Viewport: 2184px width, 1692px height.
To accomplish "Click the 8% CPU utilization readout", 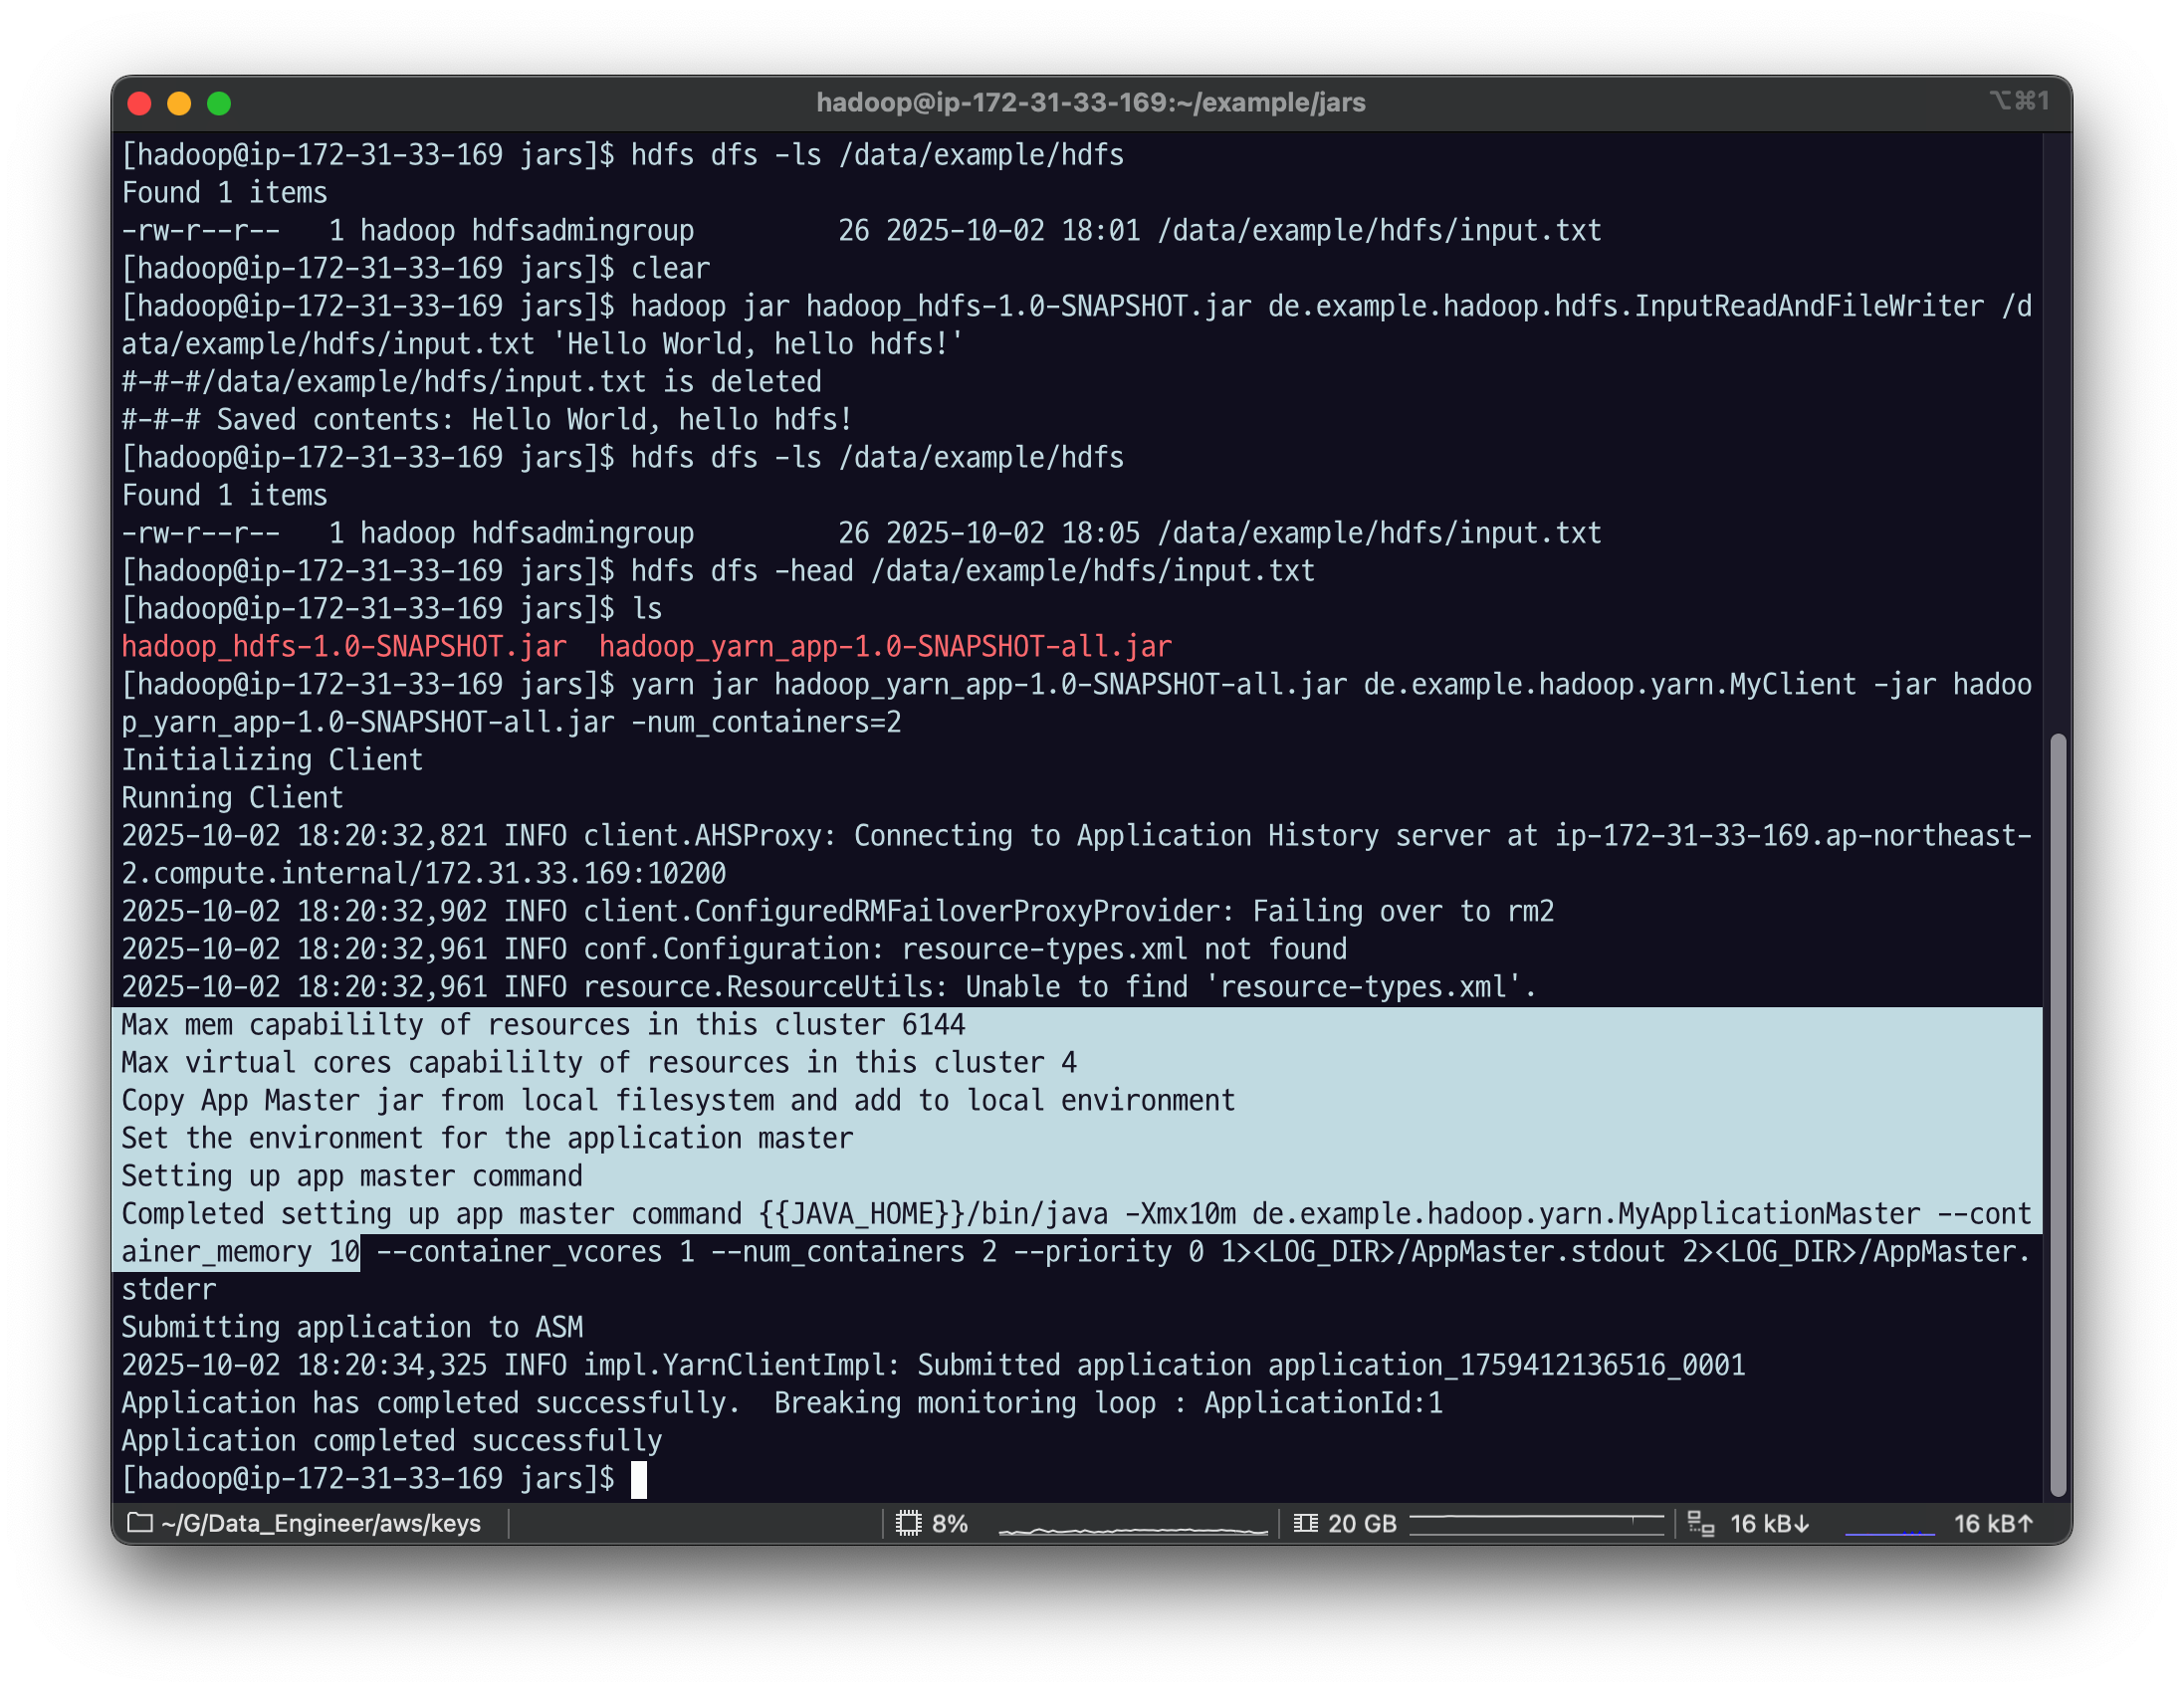I will [950, 1523].
